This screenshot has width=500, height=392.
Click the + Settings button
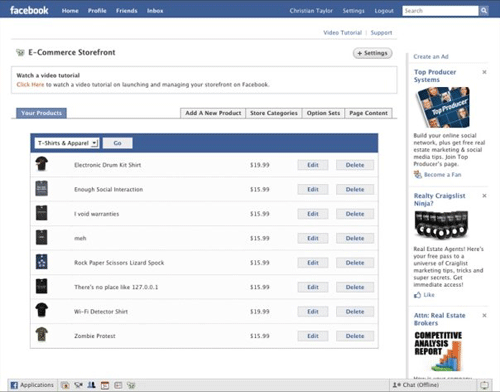tap(372, 53)
